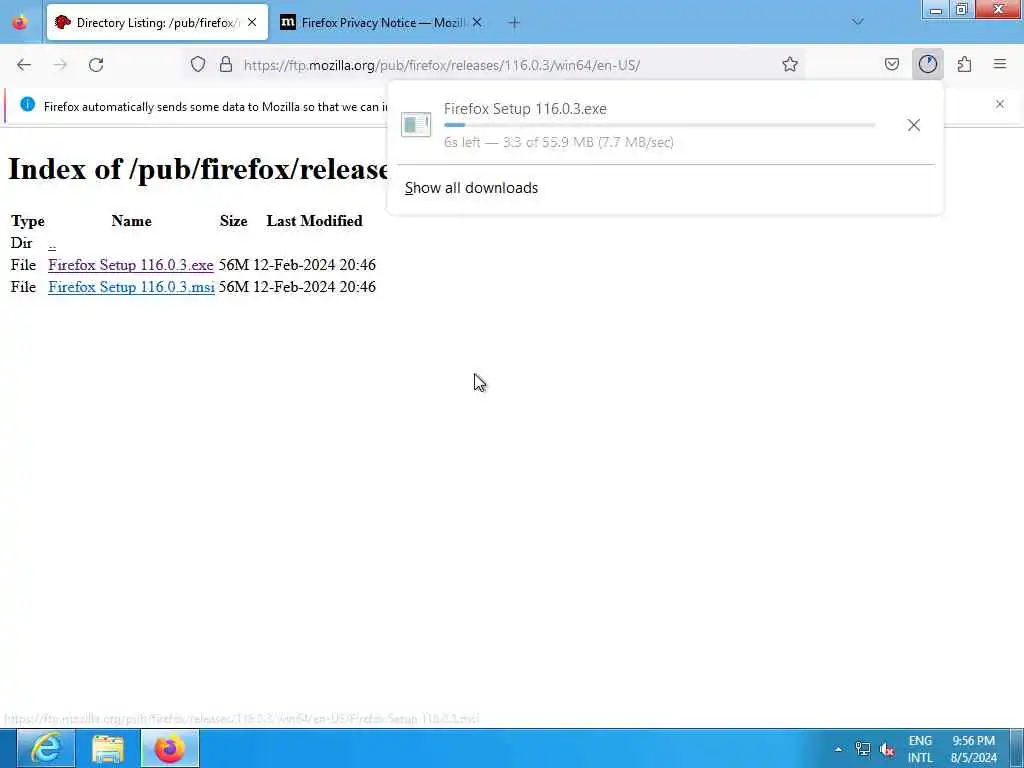1024x768 pixels.
Task: Click the padlock site info icon
Action: pos(226,65)
